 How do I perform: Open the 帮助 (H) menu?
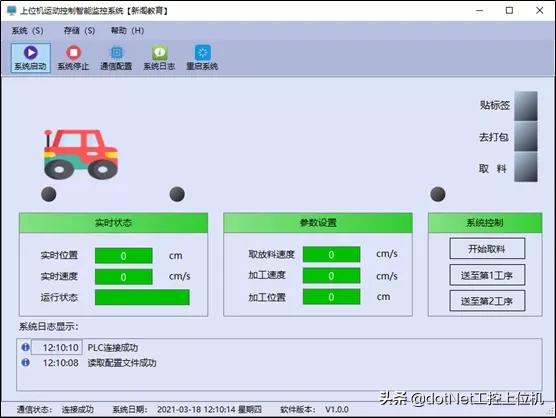(127, 31)
